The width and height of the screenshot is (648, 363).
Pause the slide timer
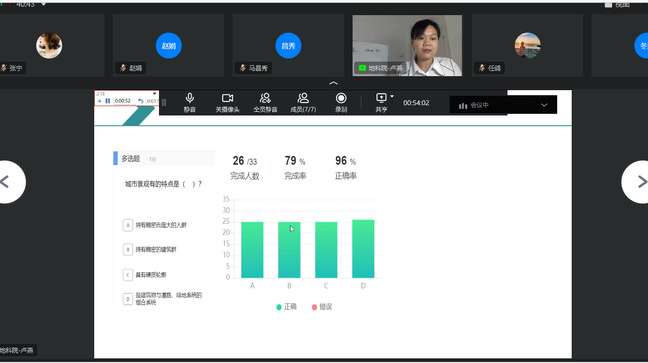pos(108,101)
